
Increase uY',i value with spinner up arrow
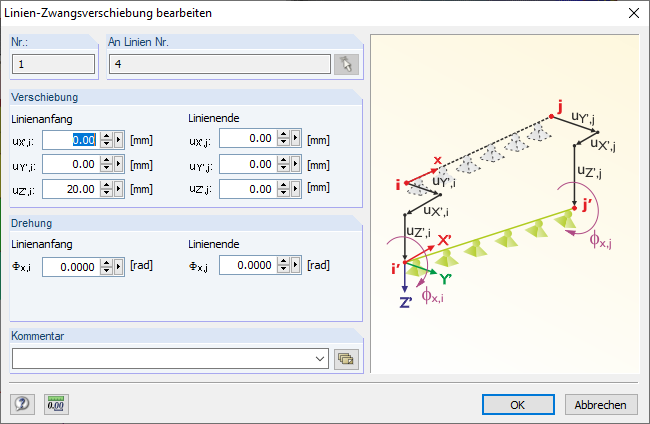[x=107, y=160]
